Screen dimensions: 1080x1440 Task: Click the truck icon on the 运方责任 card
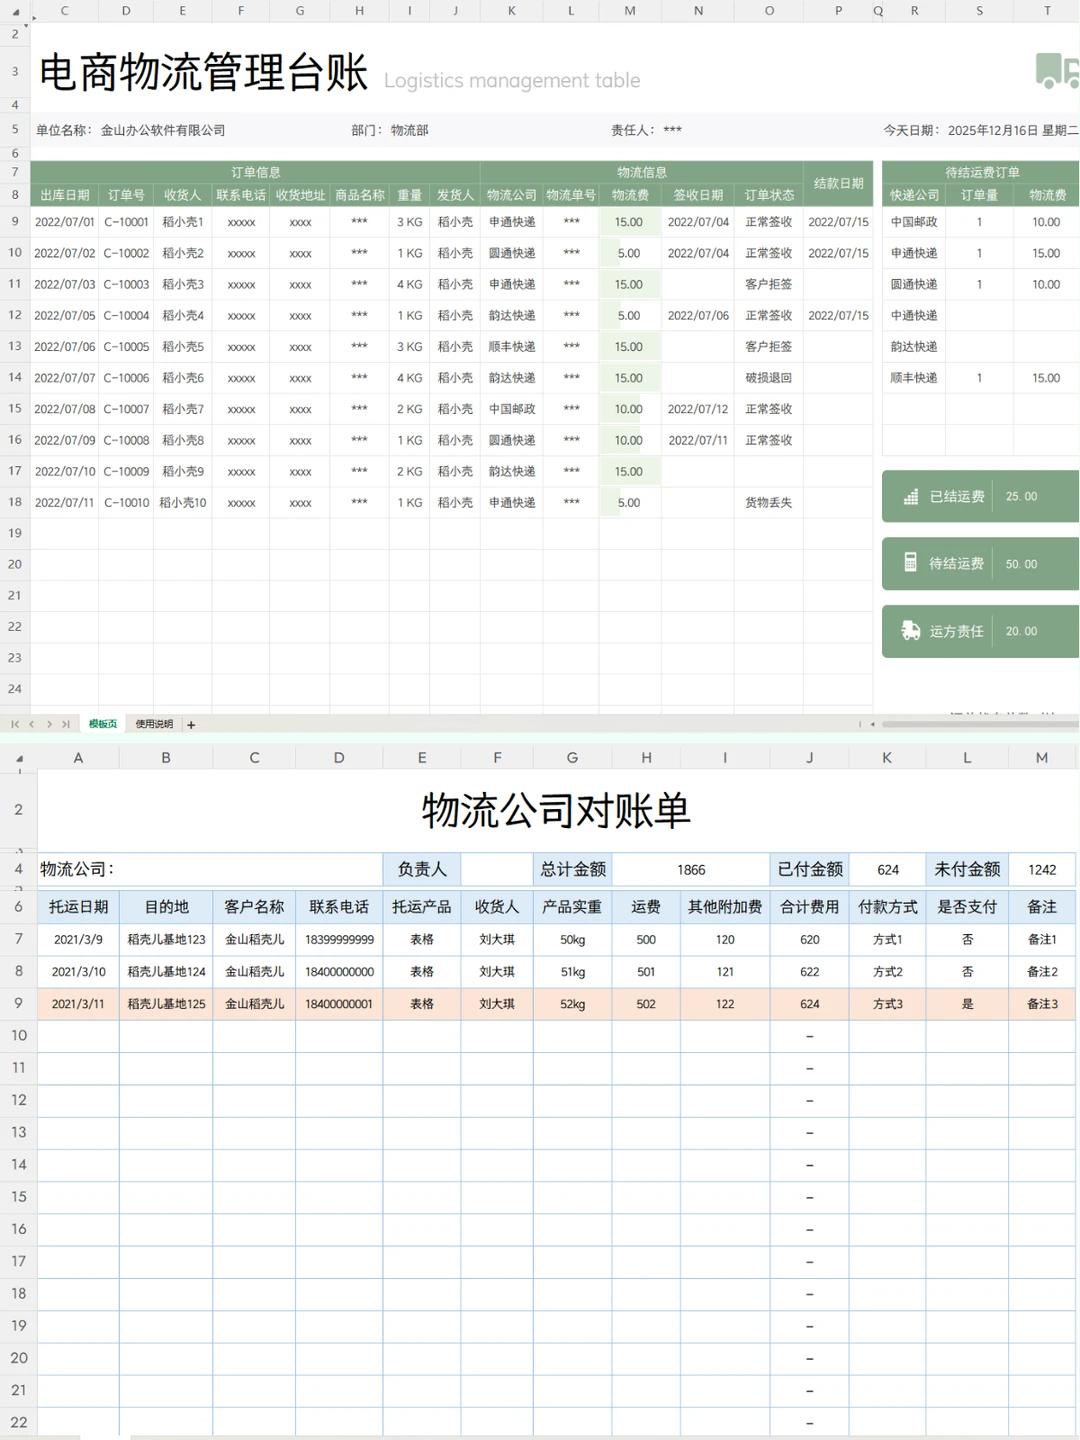click(910, 631)
